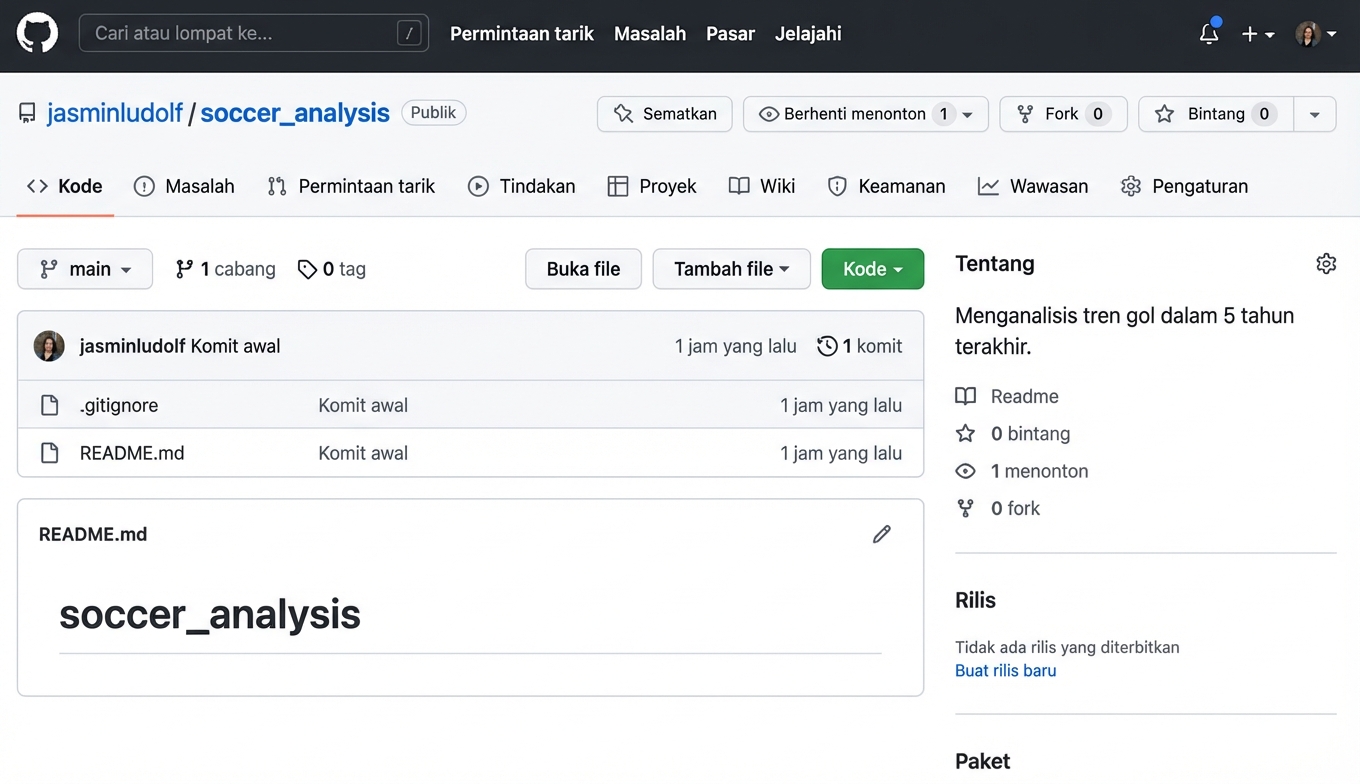Switch to the Kode tab
Image resolution: width=1360 pixels, height=784 pixels.
click(x=65, y=186)
